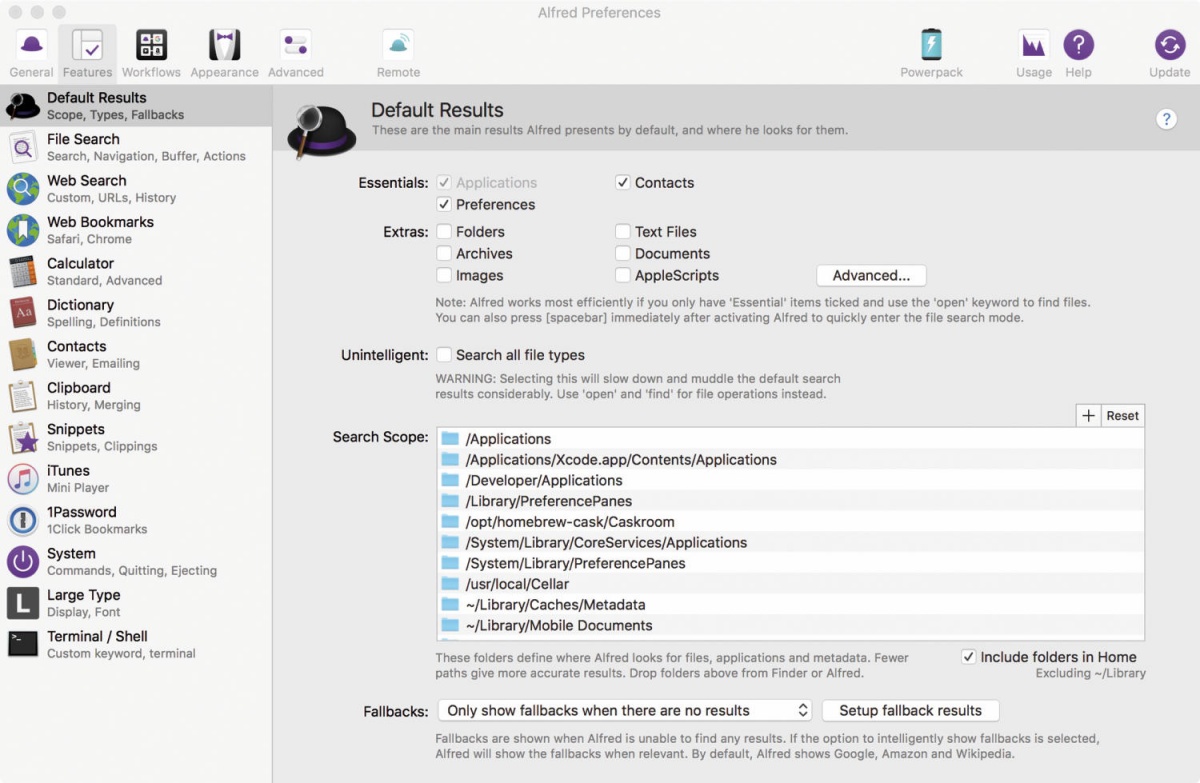Select System commands settings
1200x783 pixels.
[x=136, y=562]
